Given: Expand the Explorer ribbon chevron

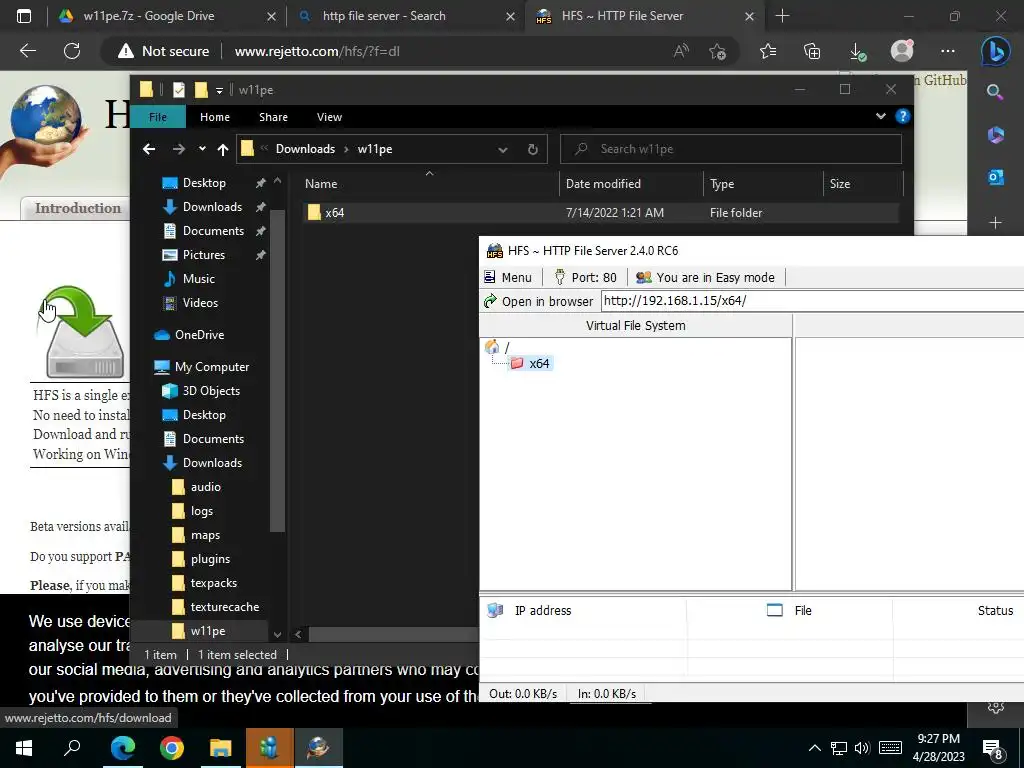Looking at the screenshot, I should pos(880,116).
